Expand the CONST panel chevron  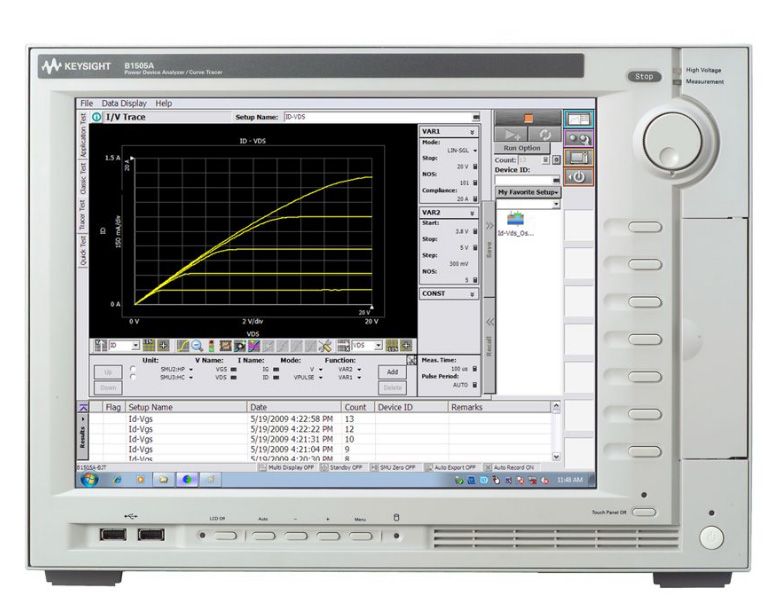pyautogui.click(x=472, y=294)
